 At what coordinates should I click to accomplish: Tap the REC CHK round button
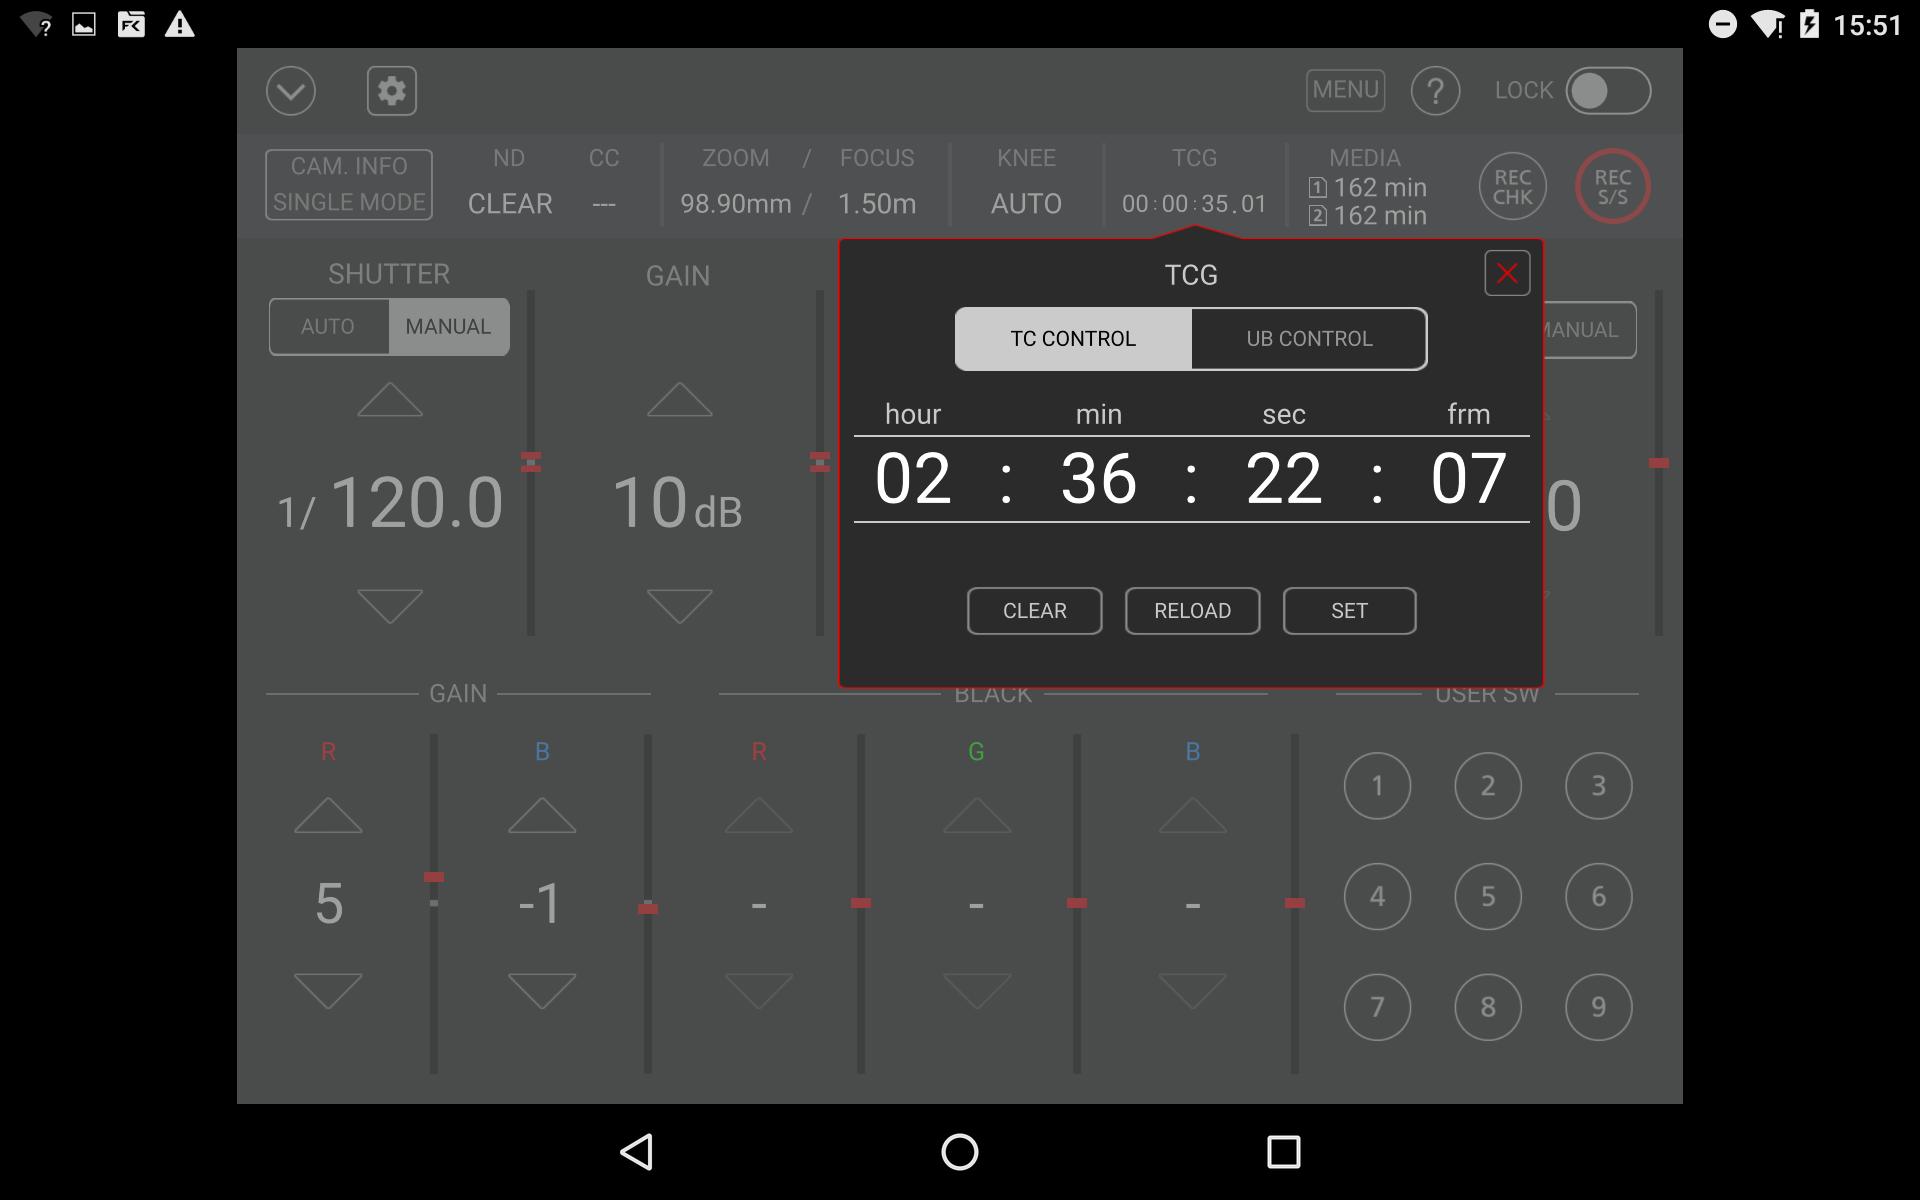[x=1513, y=187]
